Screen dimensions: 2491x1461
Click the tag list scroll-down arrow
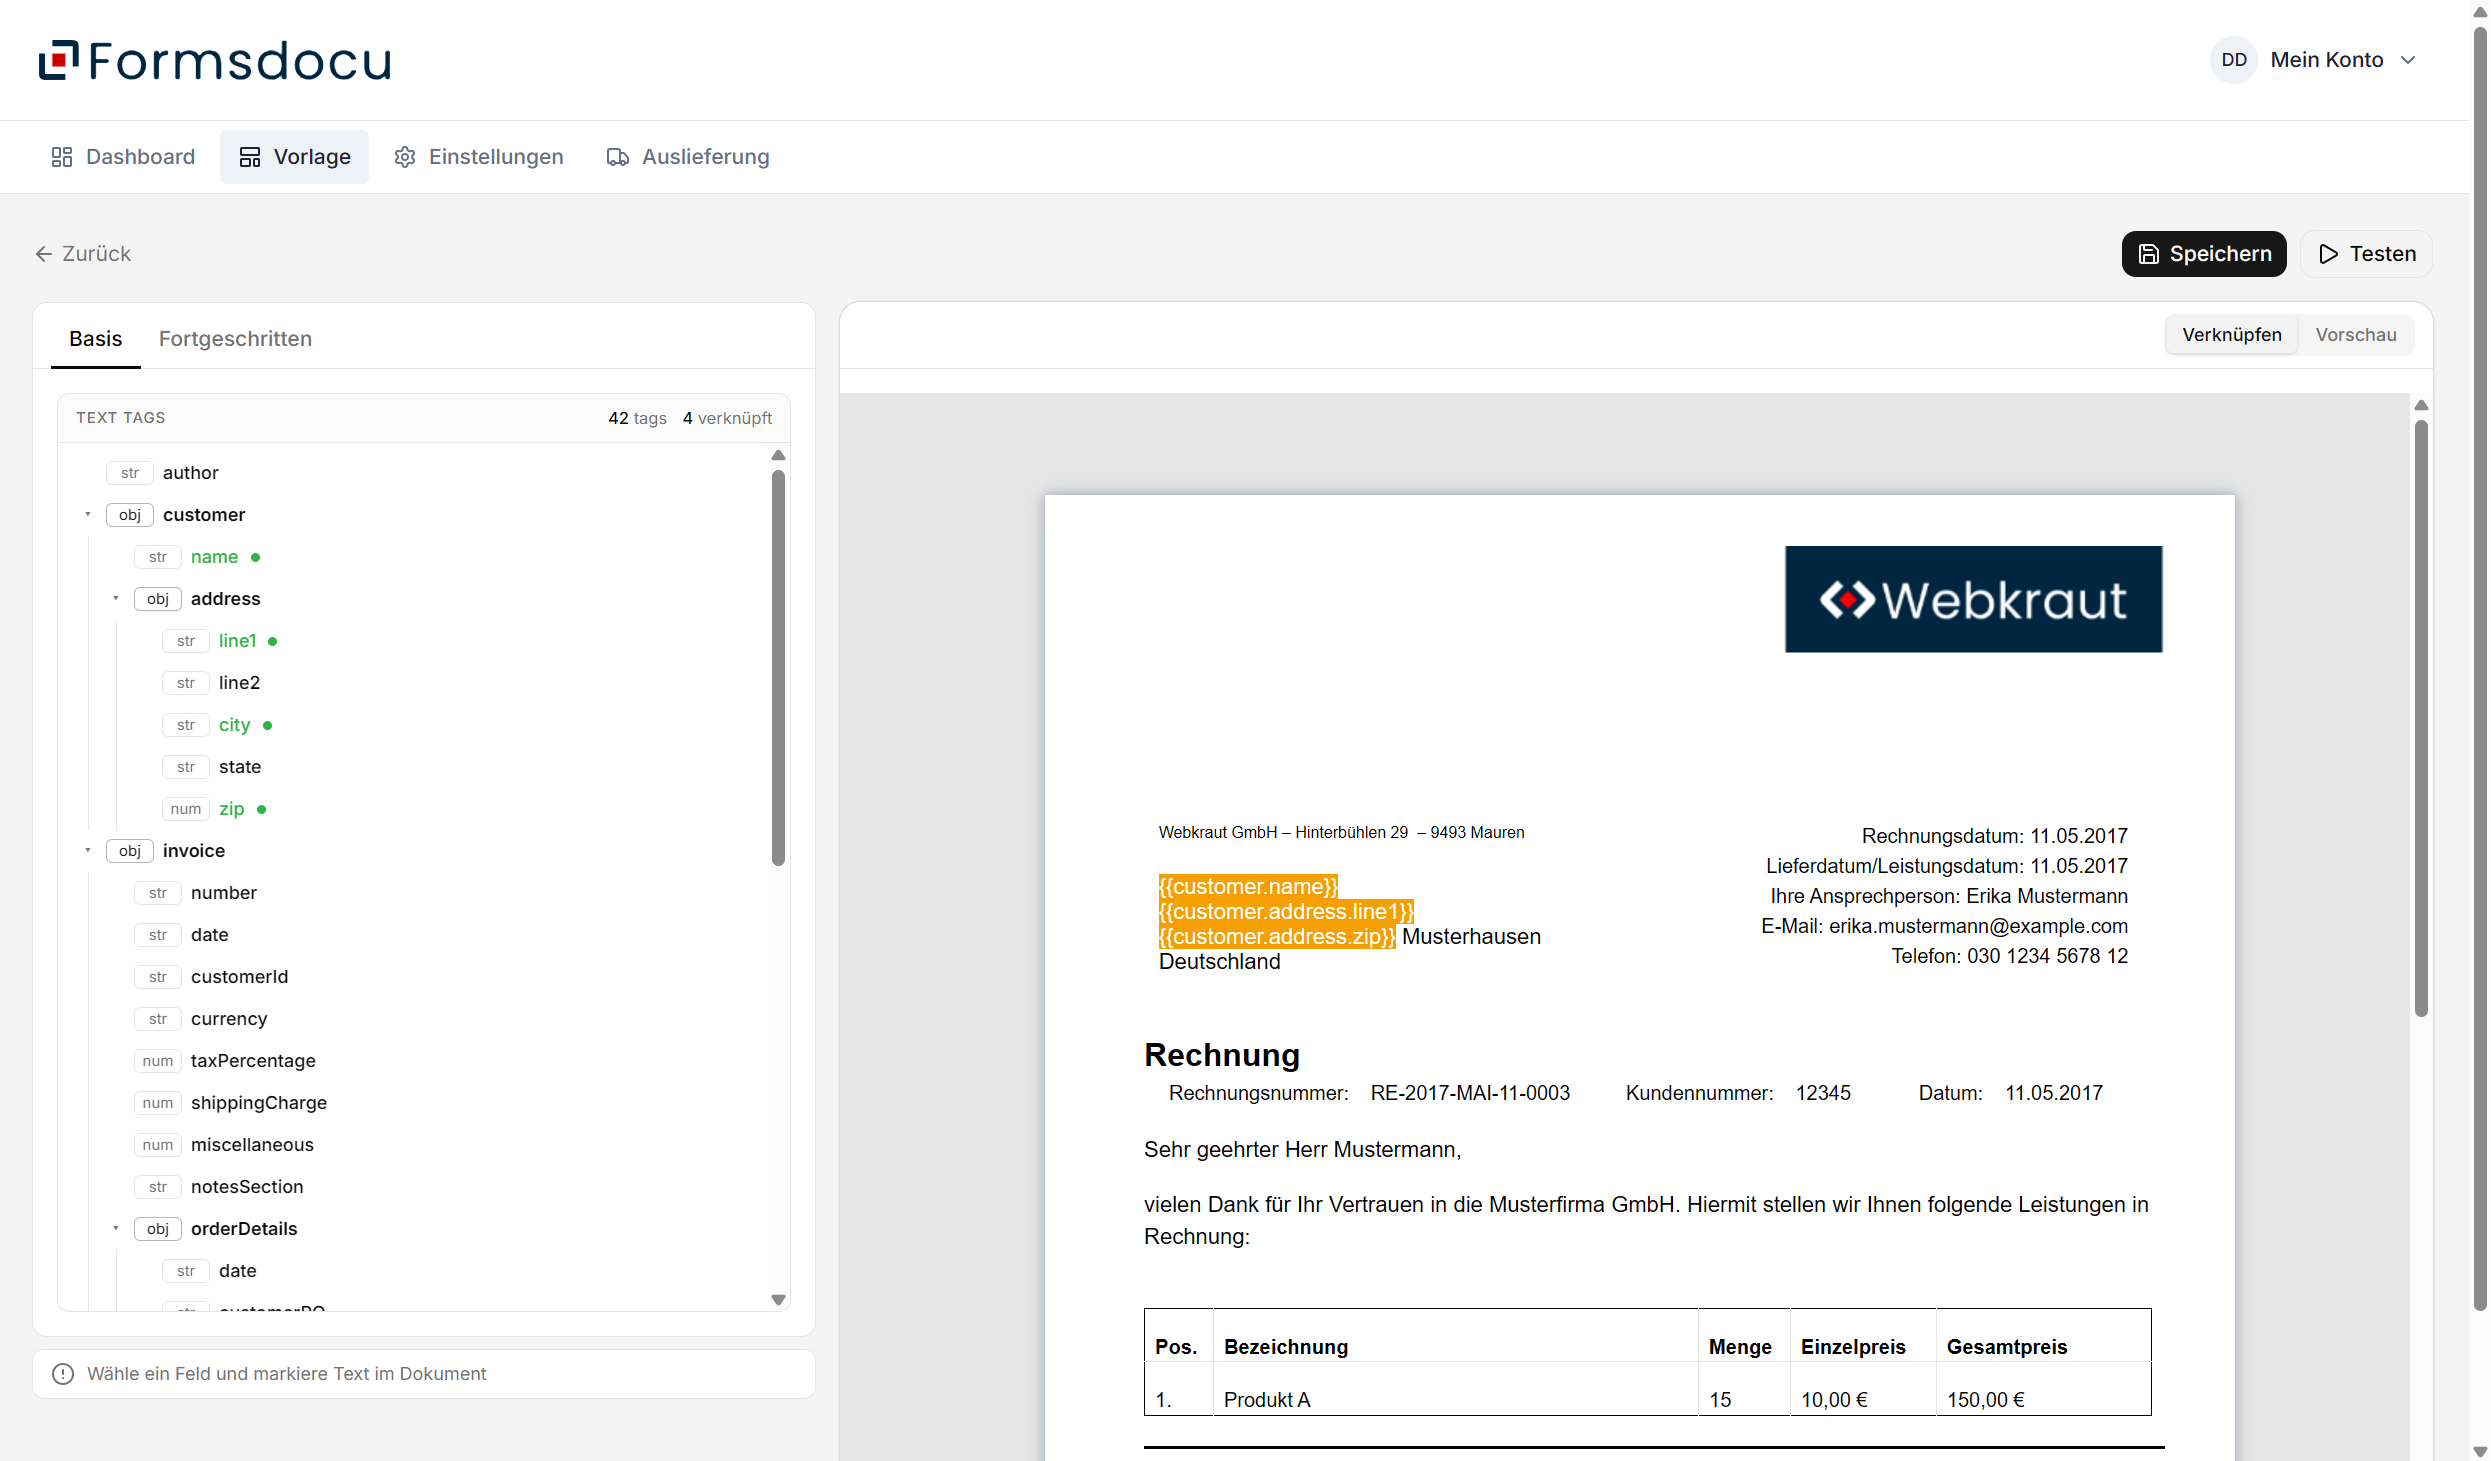click(778, 1300)
